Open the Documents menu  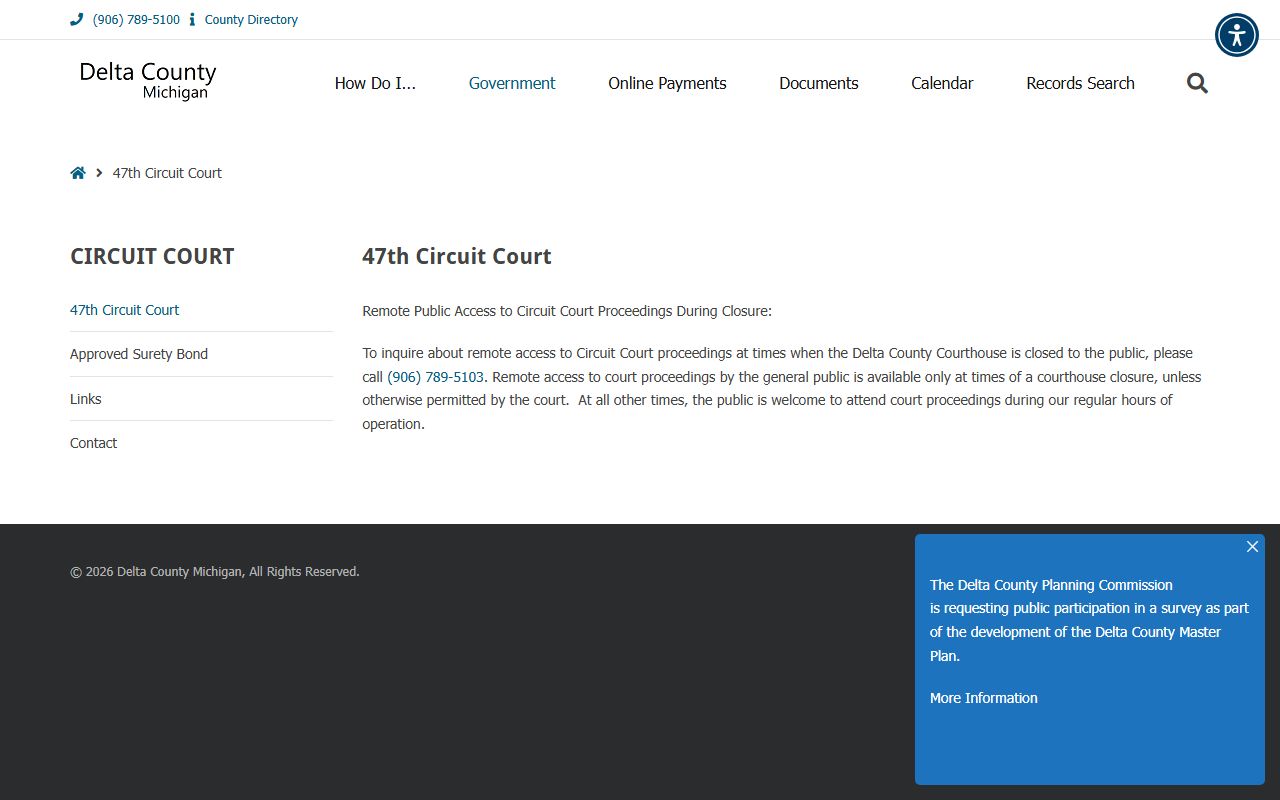(x=819, y=83)
